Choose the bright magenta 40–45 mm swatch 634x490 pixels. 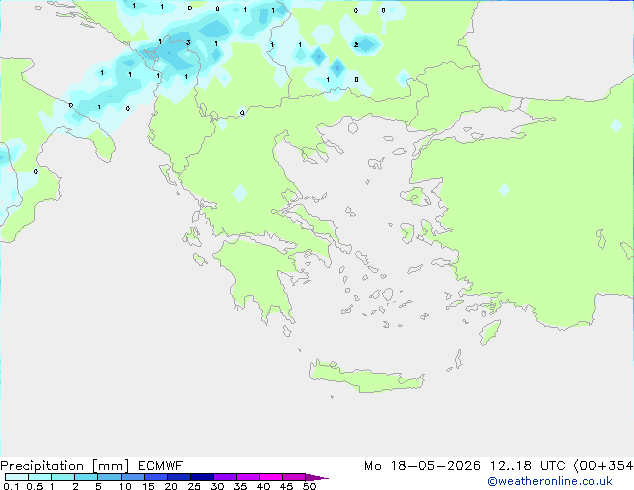(x=271, y=477)
